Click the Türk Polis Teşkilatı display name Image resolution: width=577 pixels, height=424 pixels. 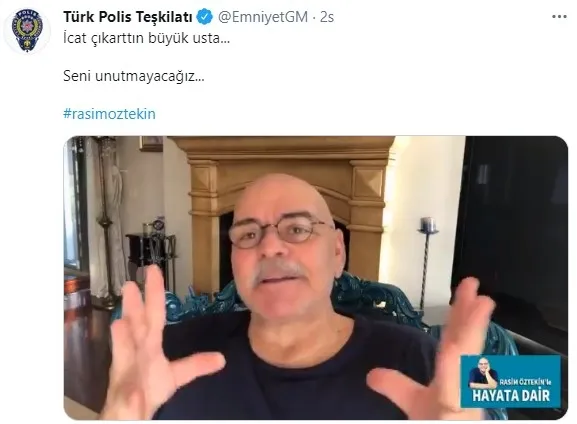tap(128, 17)
